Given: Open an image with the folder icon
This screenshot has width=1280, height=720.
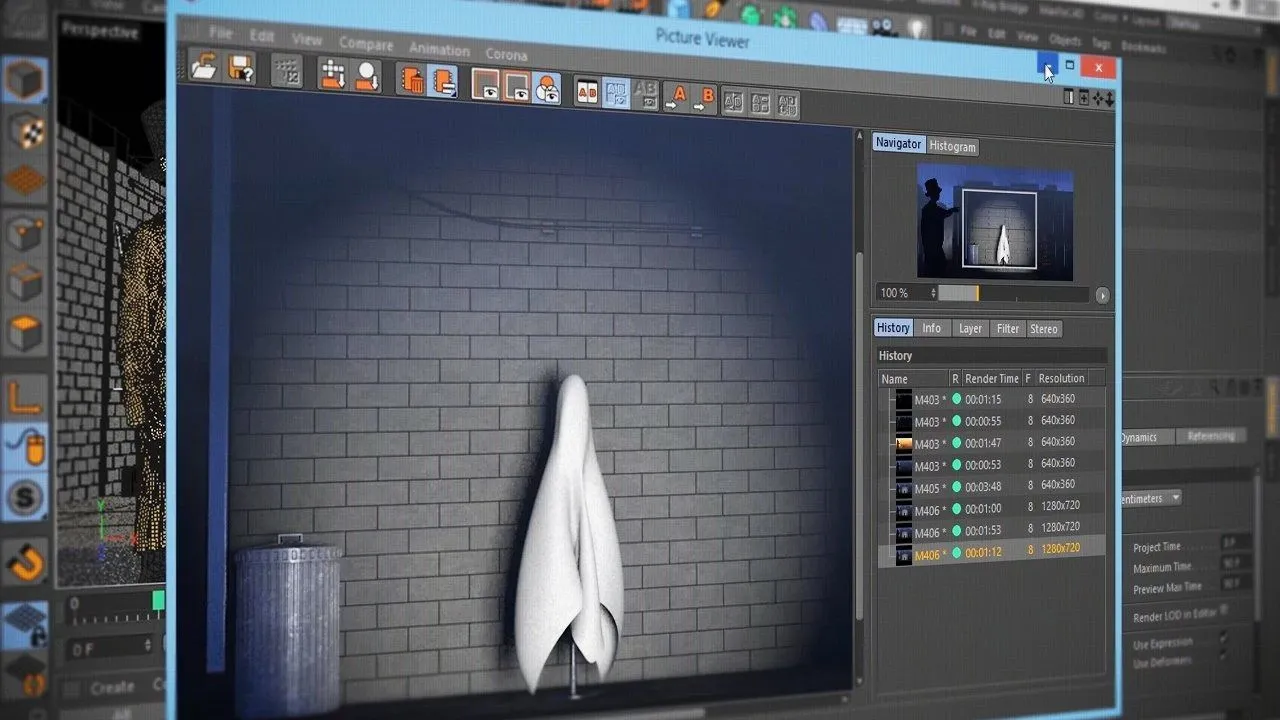Looking at the screenshot, I should click(203, 67).
